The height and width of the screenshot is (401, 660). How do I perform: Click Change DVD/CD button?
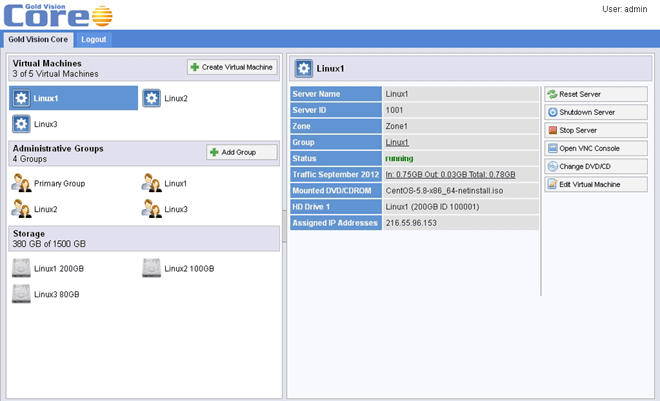tap(596, 166)
